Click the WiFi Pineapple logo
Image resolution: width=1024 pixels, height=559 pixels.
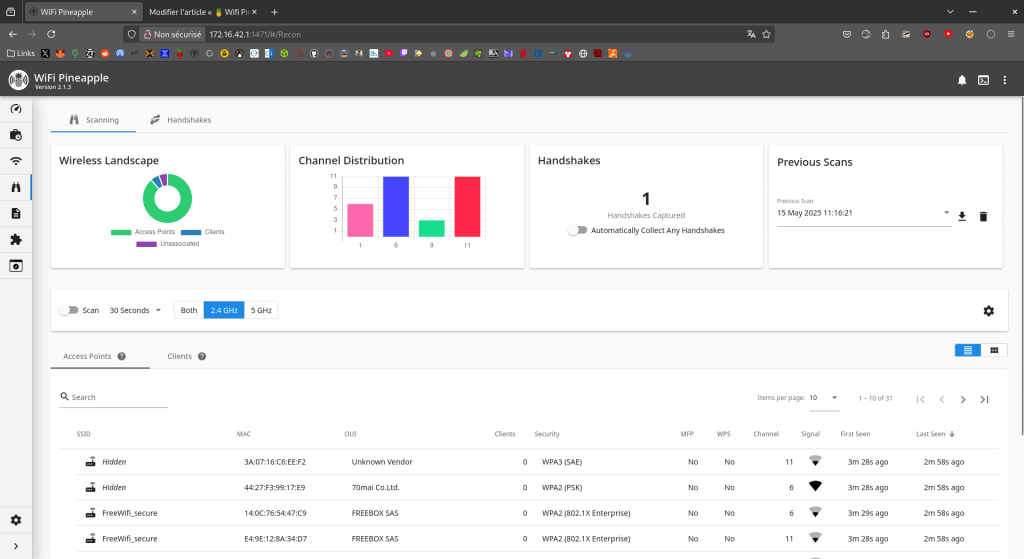[x=18, y=80]
